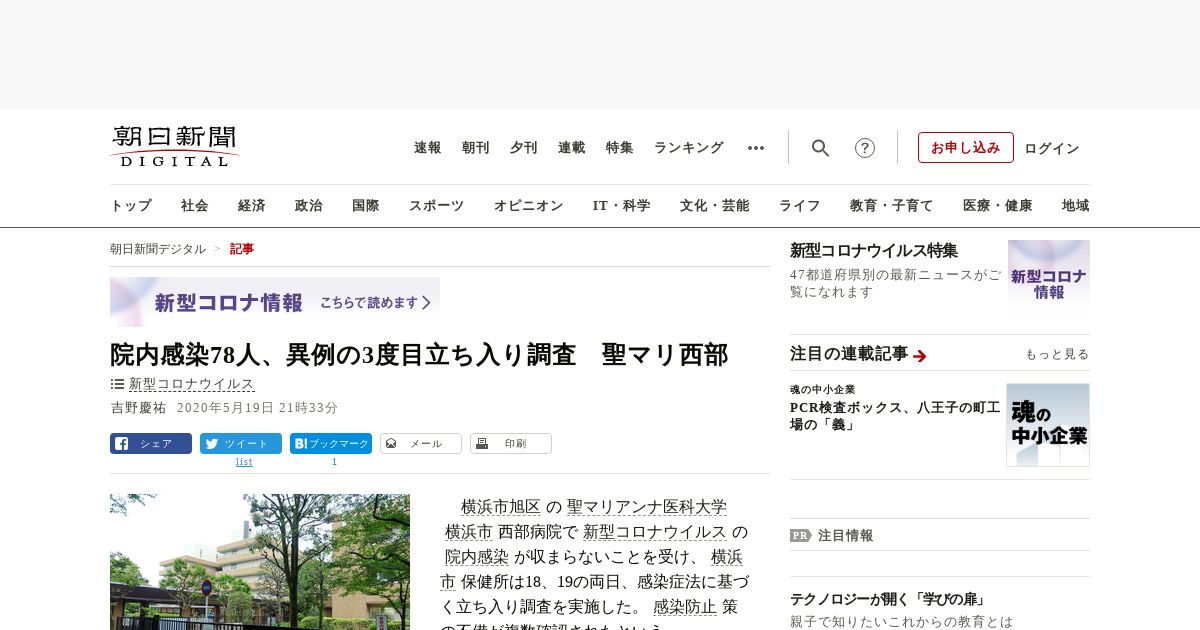Send article by メール button
Image resolution: width=1200 pixels, height=630 pixels.
(x=421, y=444)
